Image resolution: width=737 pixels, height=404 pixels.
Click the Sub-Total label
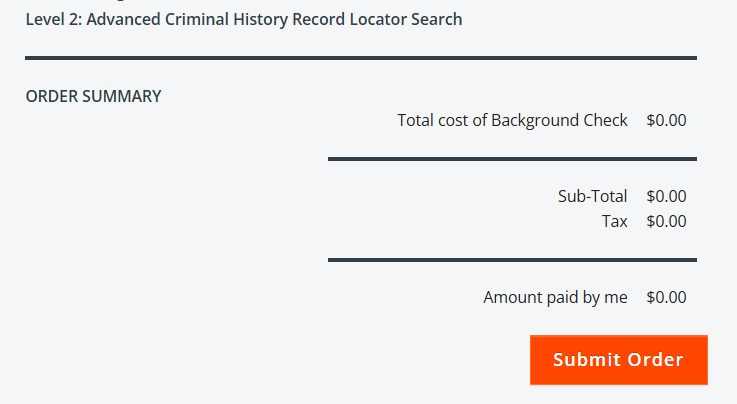click(592, 196)
